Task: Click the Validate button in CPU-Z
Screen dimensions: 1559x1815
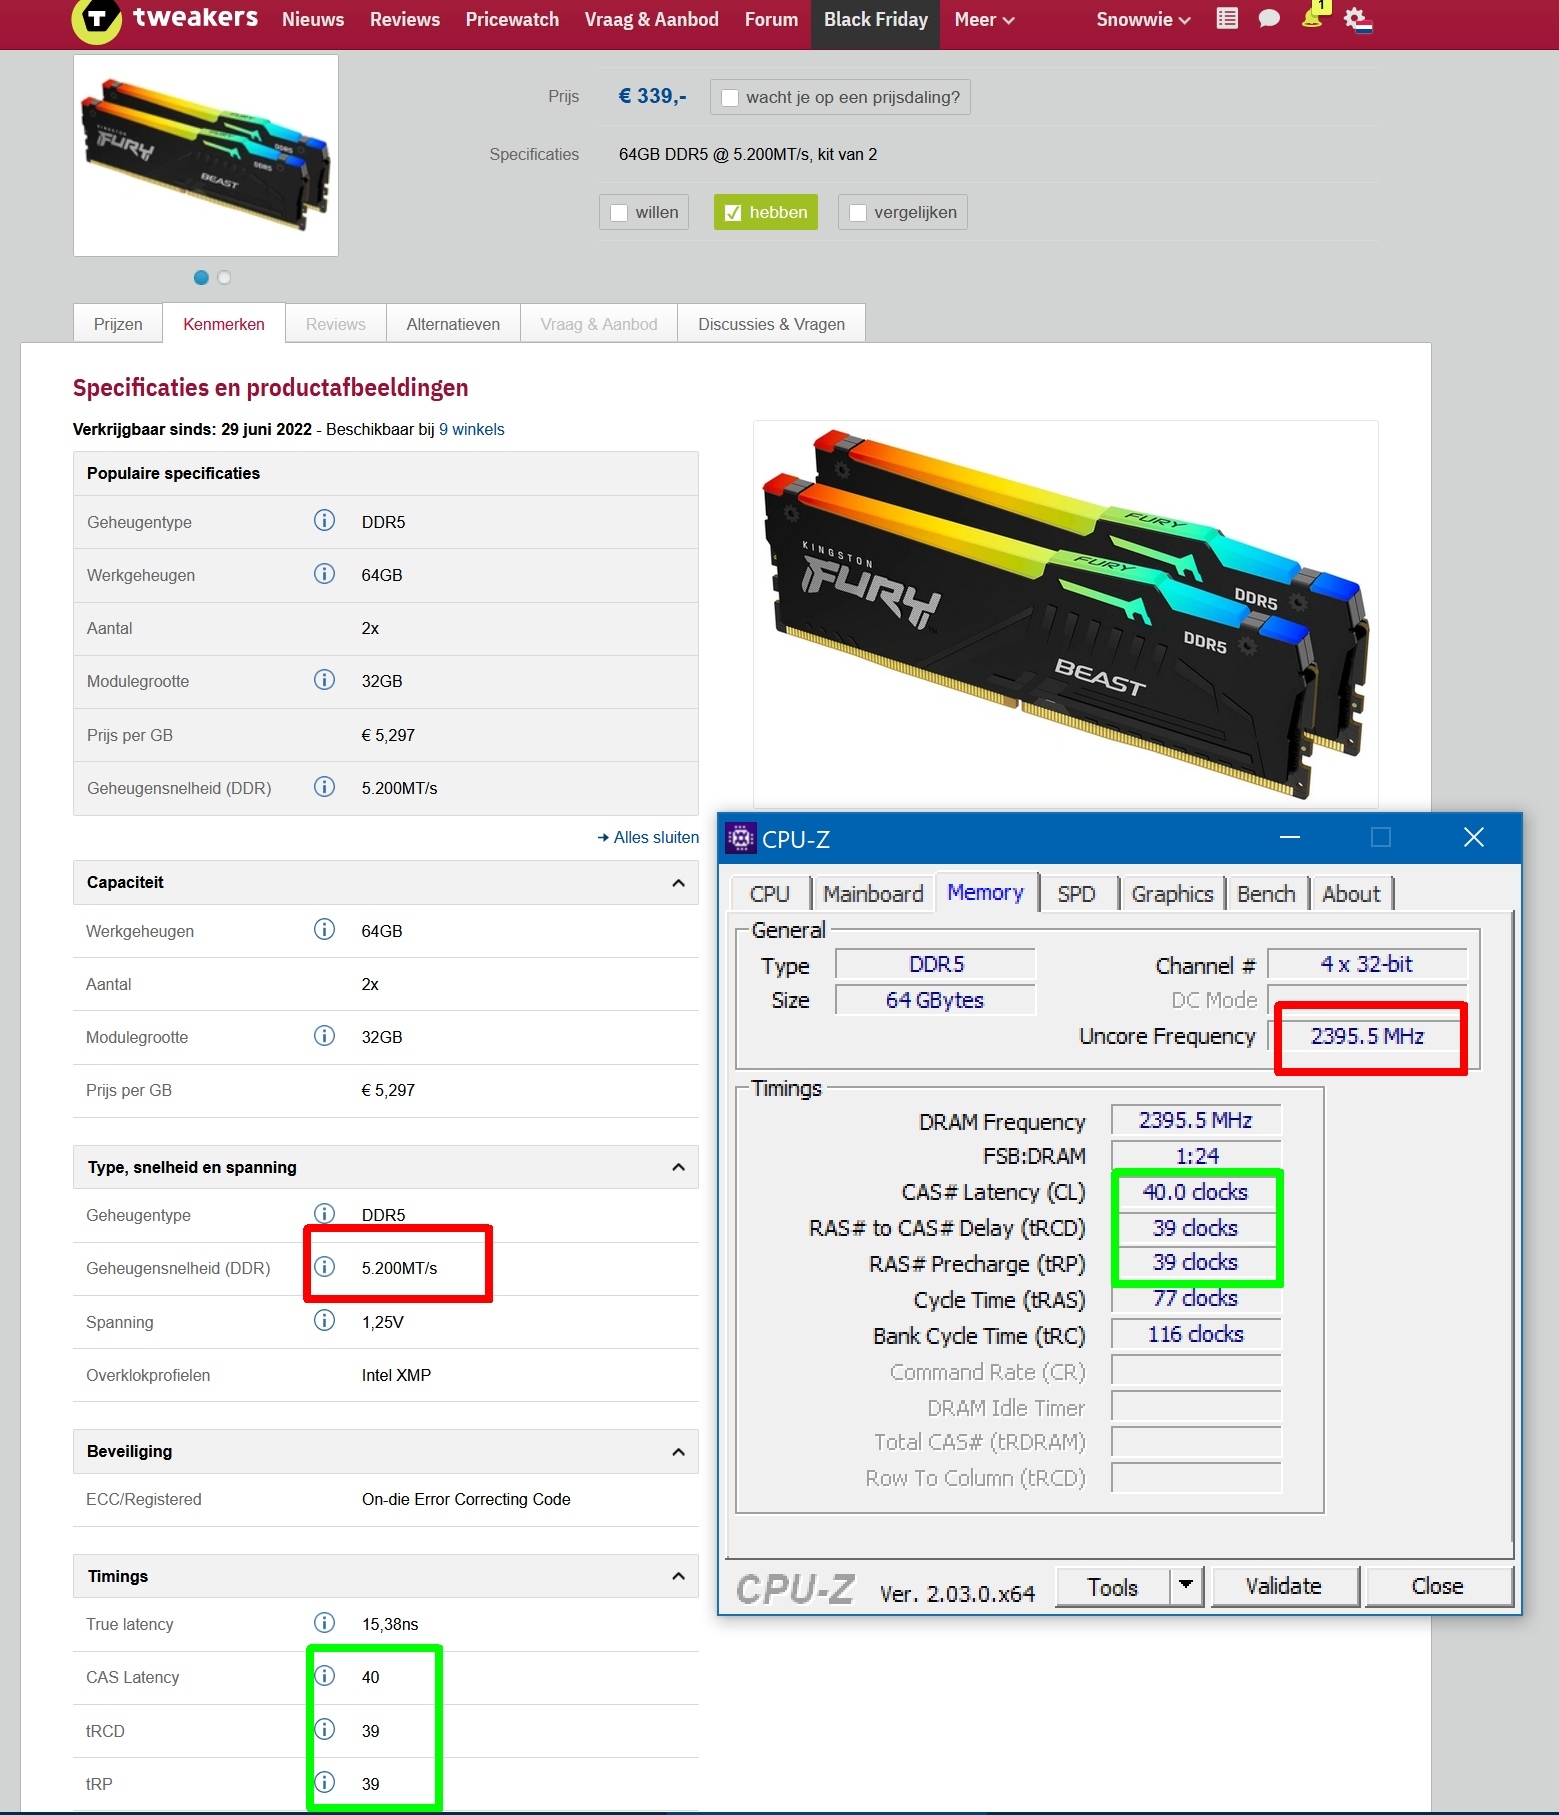Action: (x=1284, y=1586)
